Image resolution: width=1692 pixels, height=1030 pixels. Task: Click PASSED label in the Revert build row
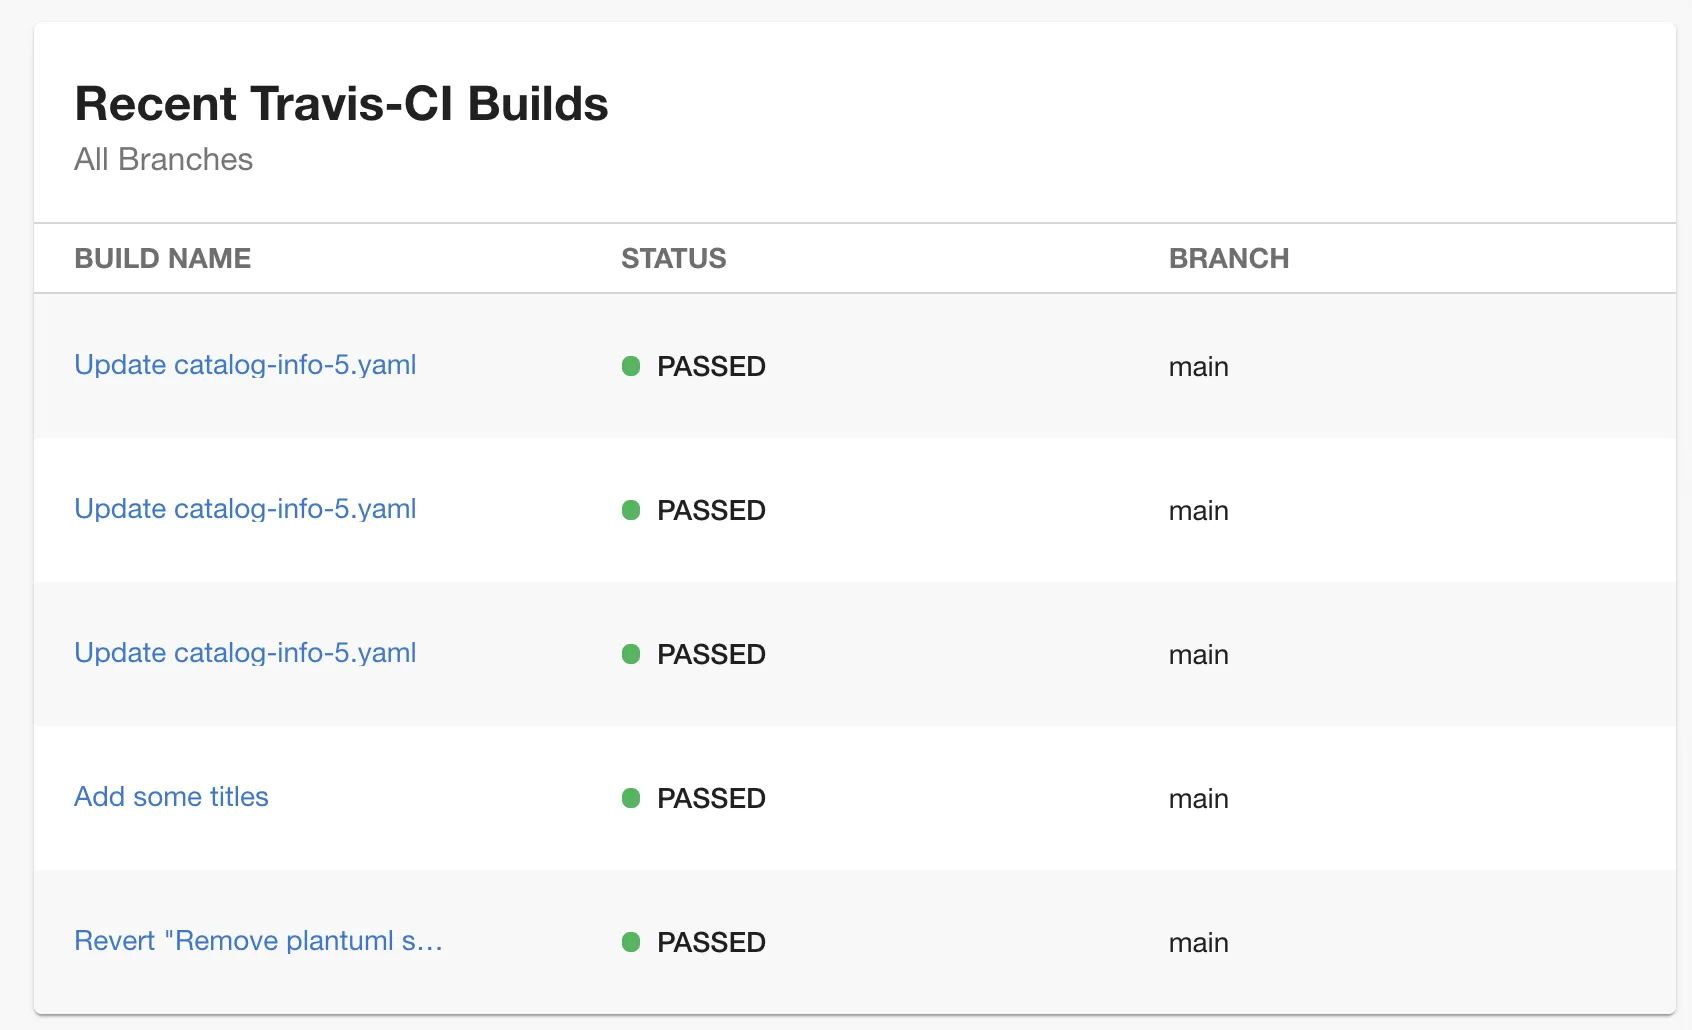[711, 942]
